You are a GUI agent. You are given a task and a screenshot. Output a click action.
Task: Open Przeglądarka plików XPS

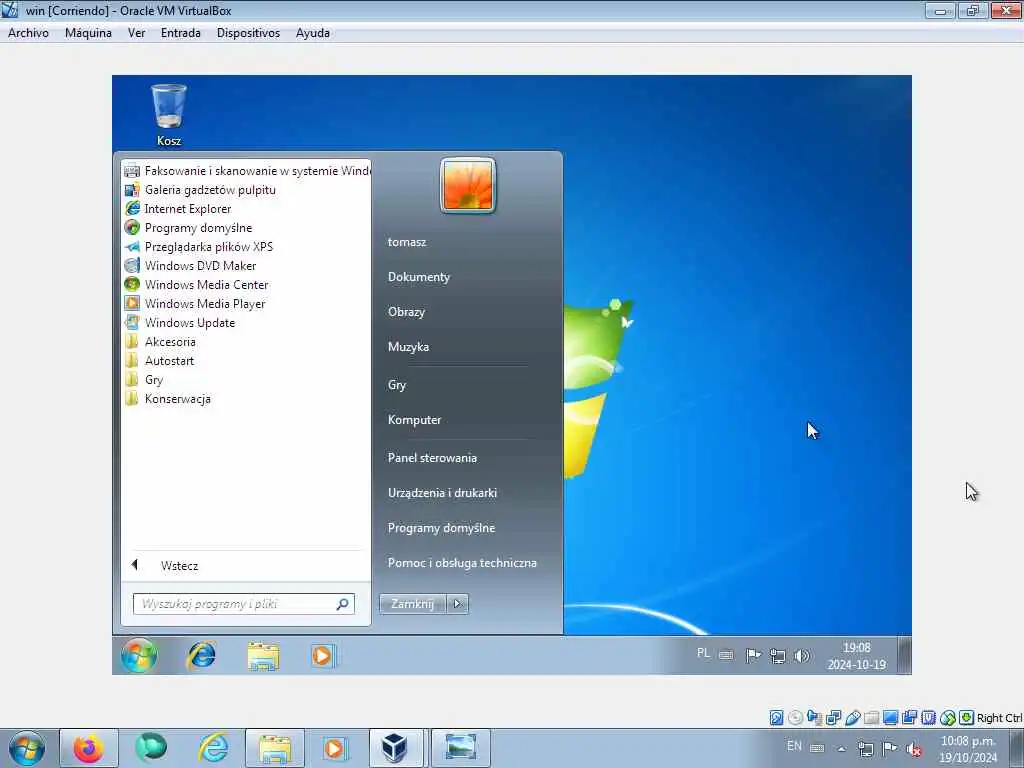tap(199, 247)
